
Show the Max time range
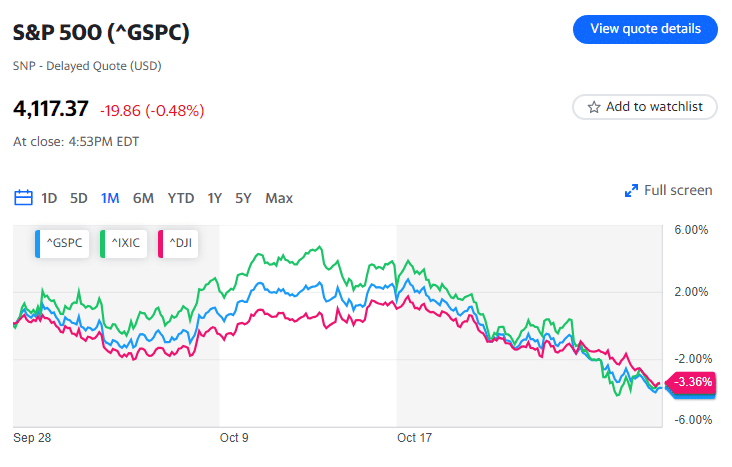pos(279,198)
